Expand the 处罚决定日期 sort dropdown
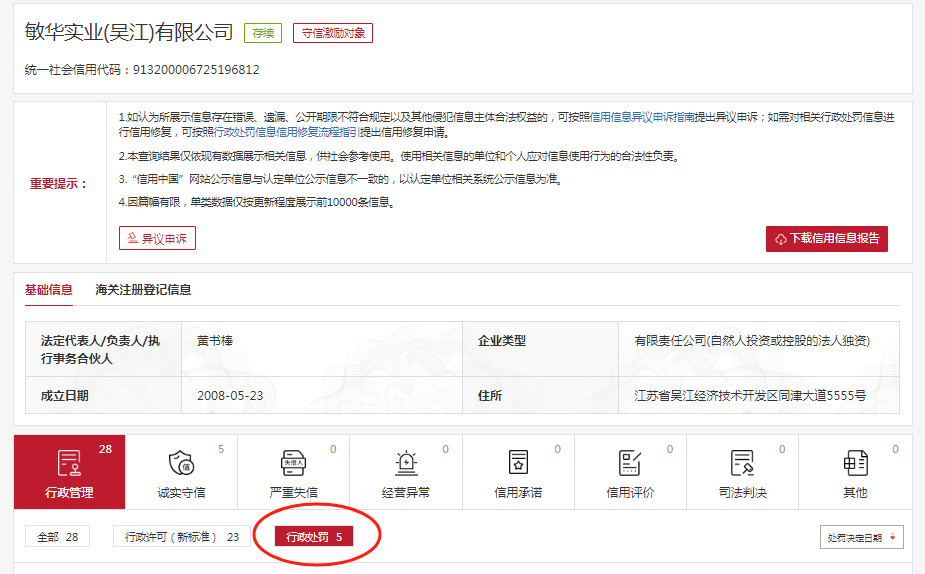Viewport: 925px width, 574px height. click(x=861, y=538)
